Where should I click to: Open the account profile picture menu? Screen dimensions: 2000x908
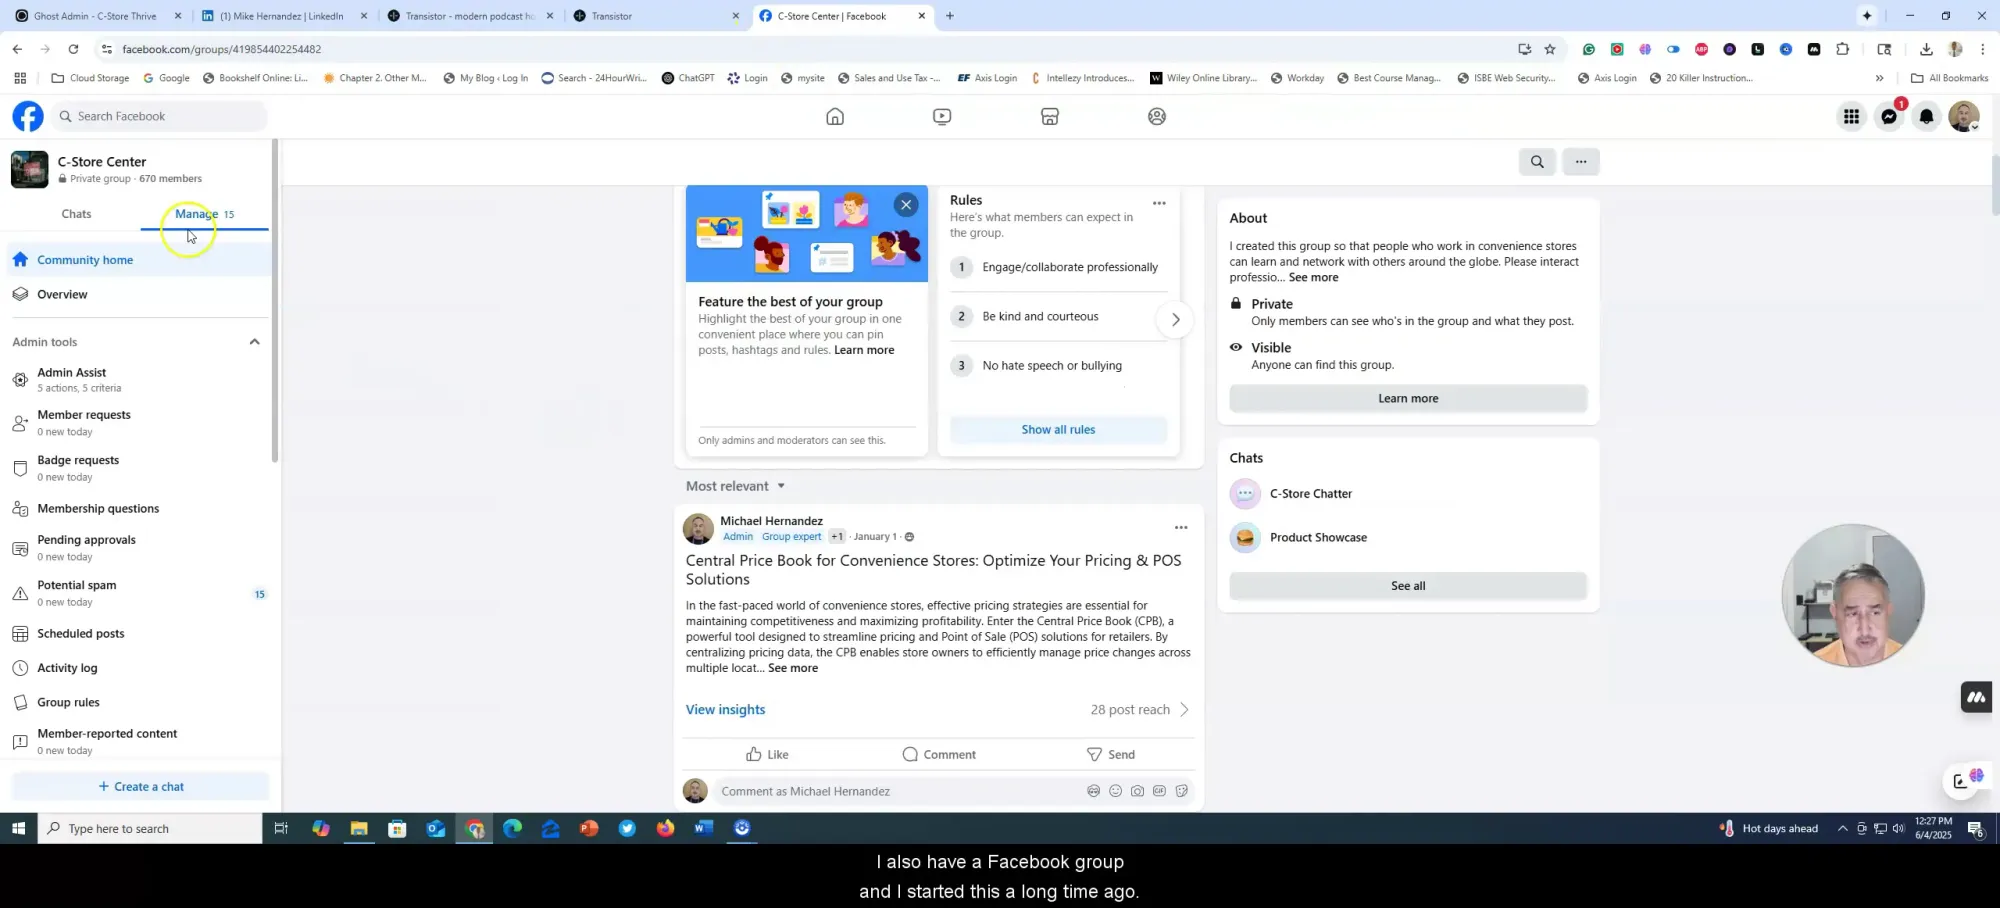tap(1964, 117)
